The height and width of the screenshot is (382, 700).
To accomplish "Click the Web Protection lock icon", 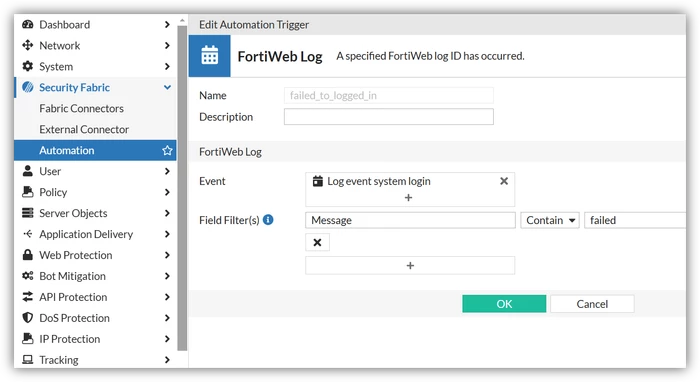I will pyautogui.click(x=28, y=255).
